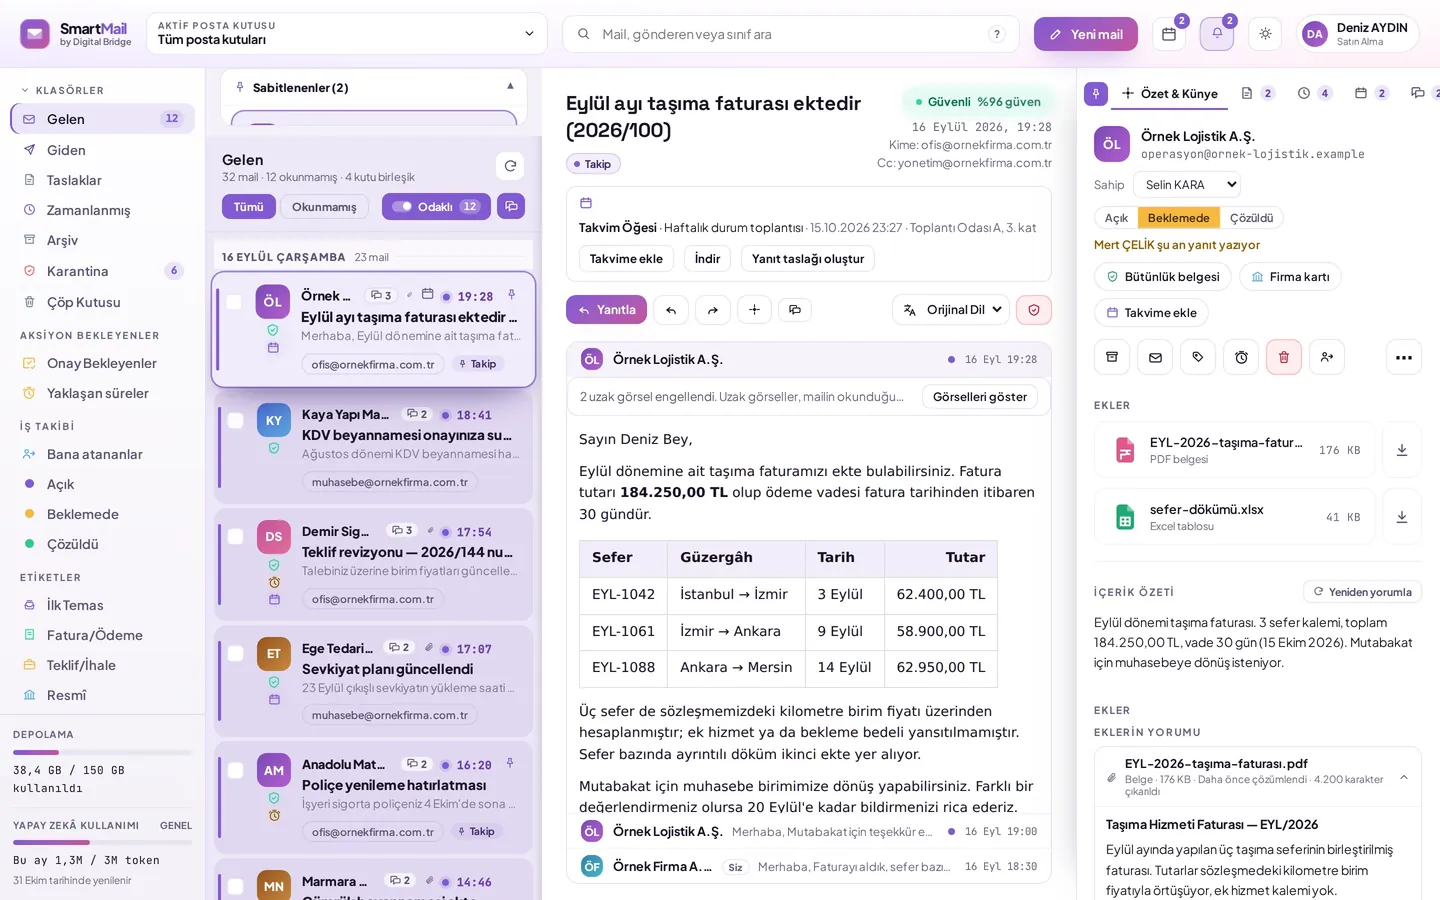Viewport: 1440px width, 900px height.
Task: Collapse the EYL-2026-taşıma-faturası.pdf commentary
Action: (x=1403, y=777)
